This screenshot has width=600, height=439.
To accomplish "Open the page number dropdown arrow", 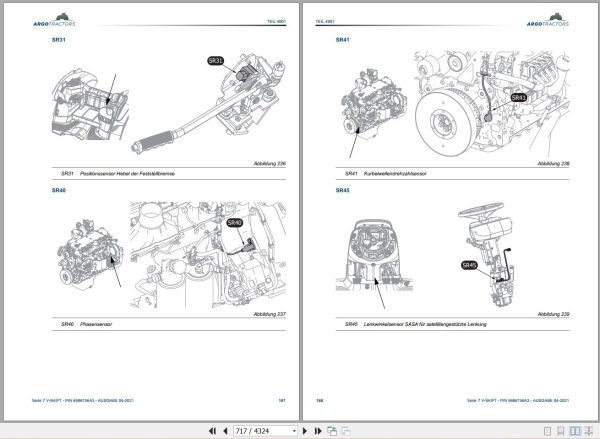I will coord(294,431).
